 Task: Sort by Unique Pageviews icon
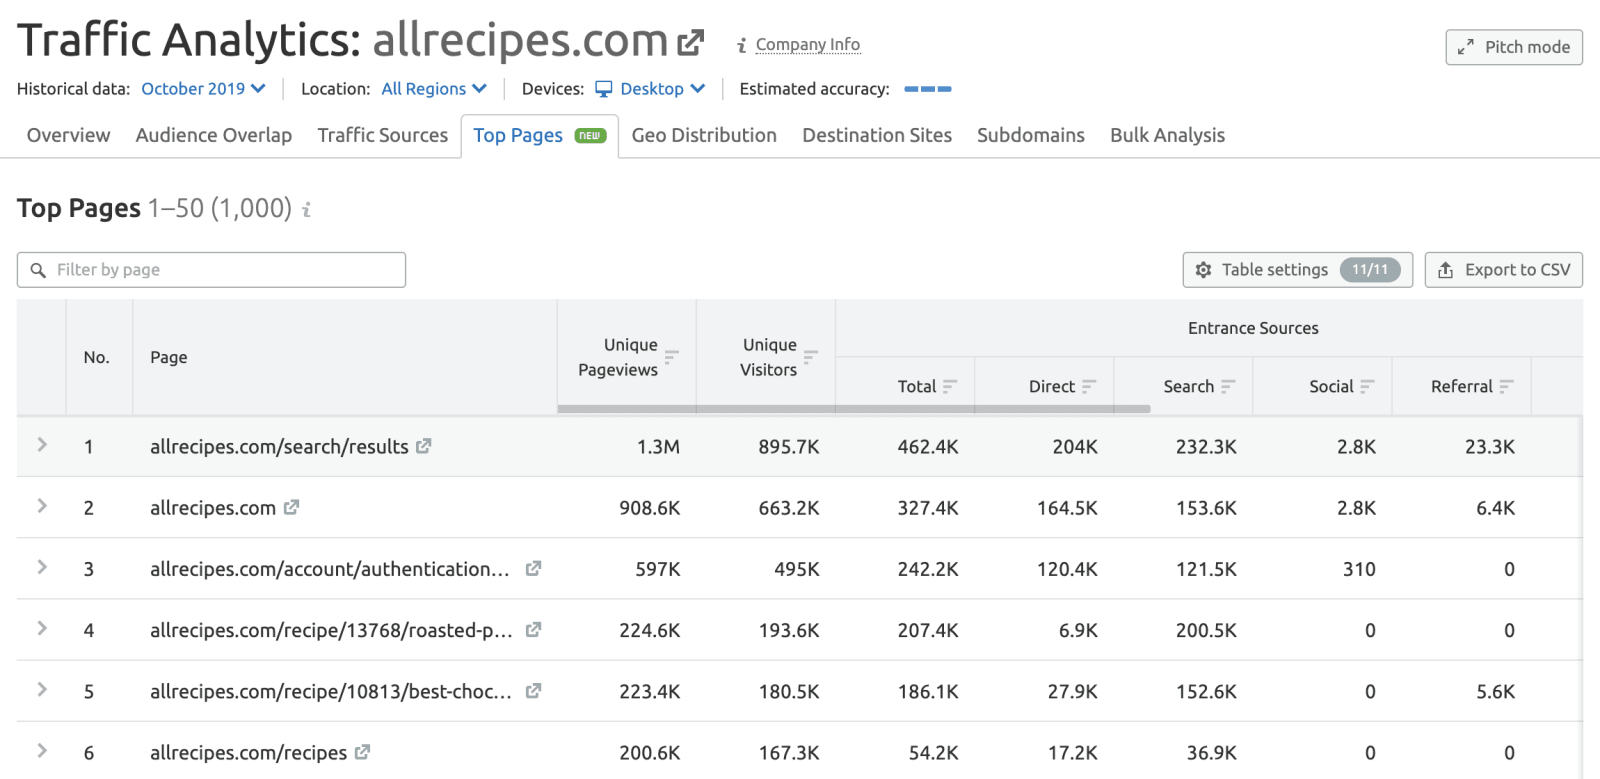(672, 357)
